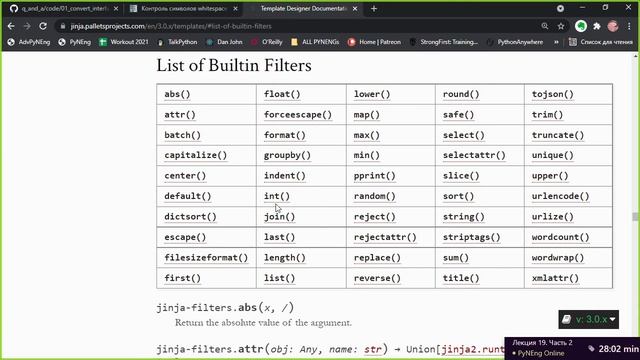The image size is (640, 360).
Task: Open the reverse() filter link
Action: (x=377, y=278)
